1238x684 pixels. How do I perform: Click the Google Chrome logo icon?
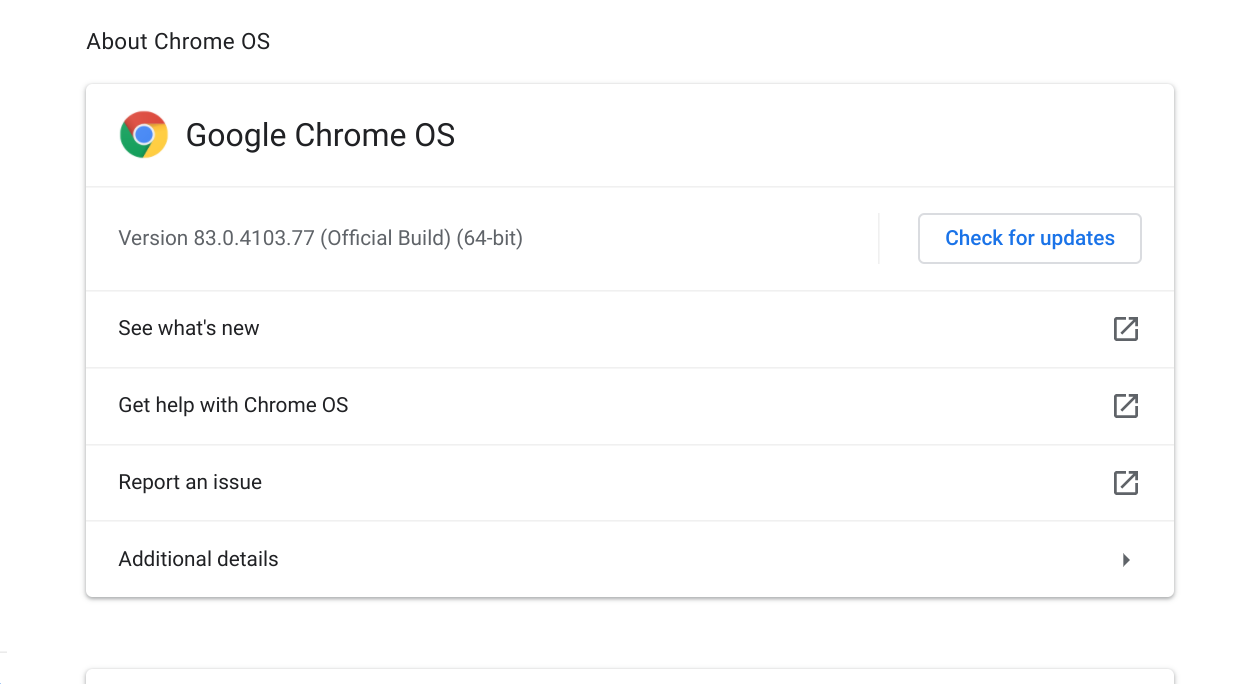pos(144,135)
